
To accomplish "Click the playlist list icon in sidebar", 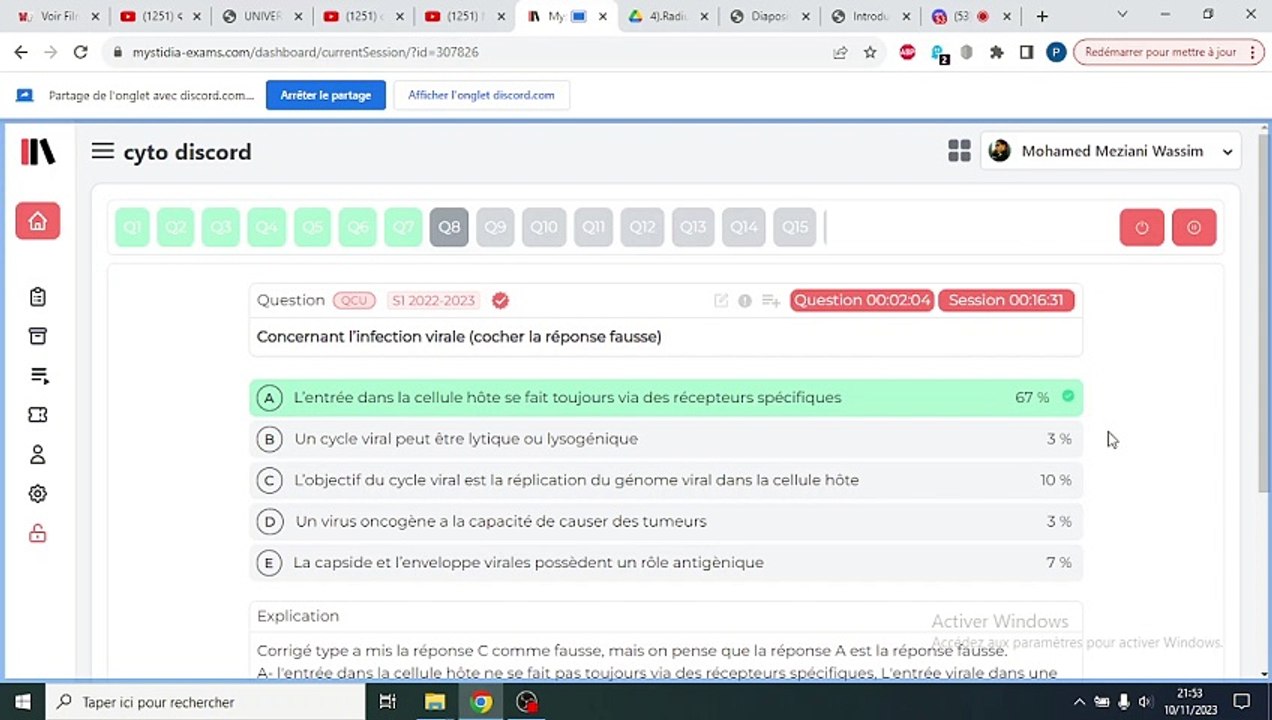I will pos(38,376).
